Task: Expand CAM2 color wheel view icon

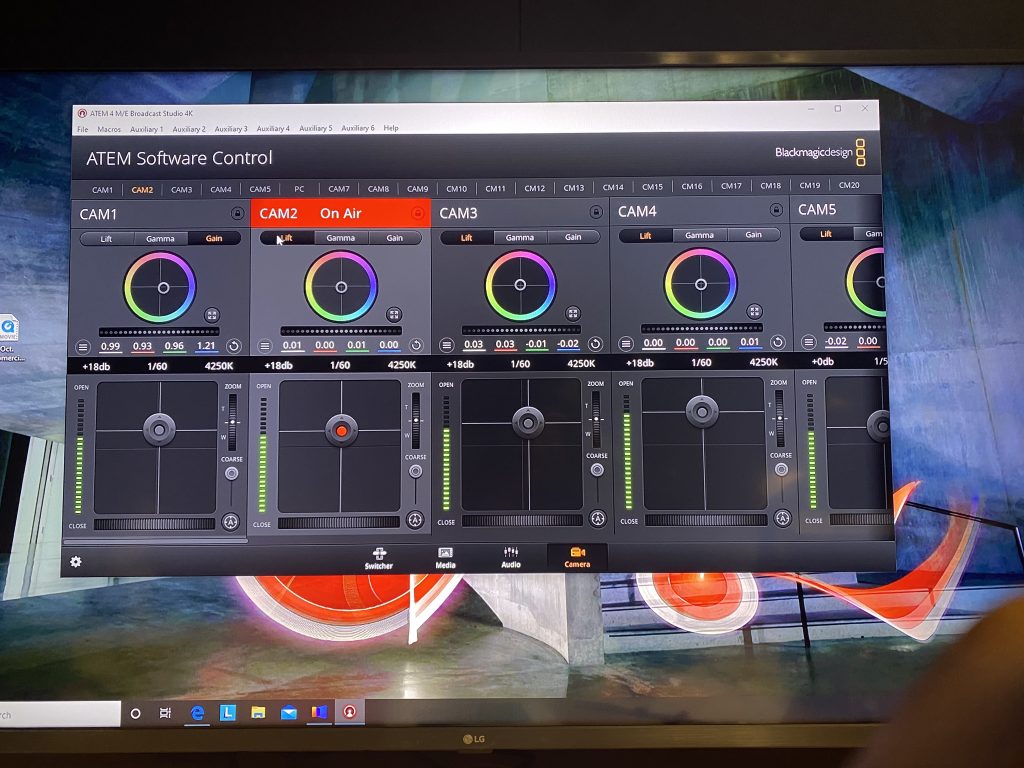Action: pyautogui.click(x=394, y=314)
